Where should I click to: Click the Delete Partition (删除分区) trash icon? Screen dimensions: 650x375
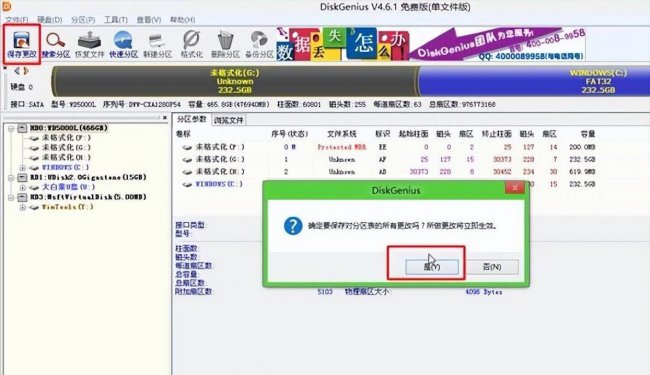point(226,44)
